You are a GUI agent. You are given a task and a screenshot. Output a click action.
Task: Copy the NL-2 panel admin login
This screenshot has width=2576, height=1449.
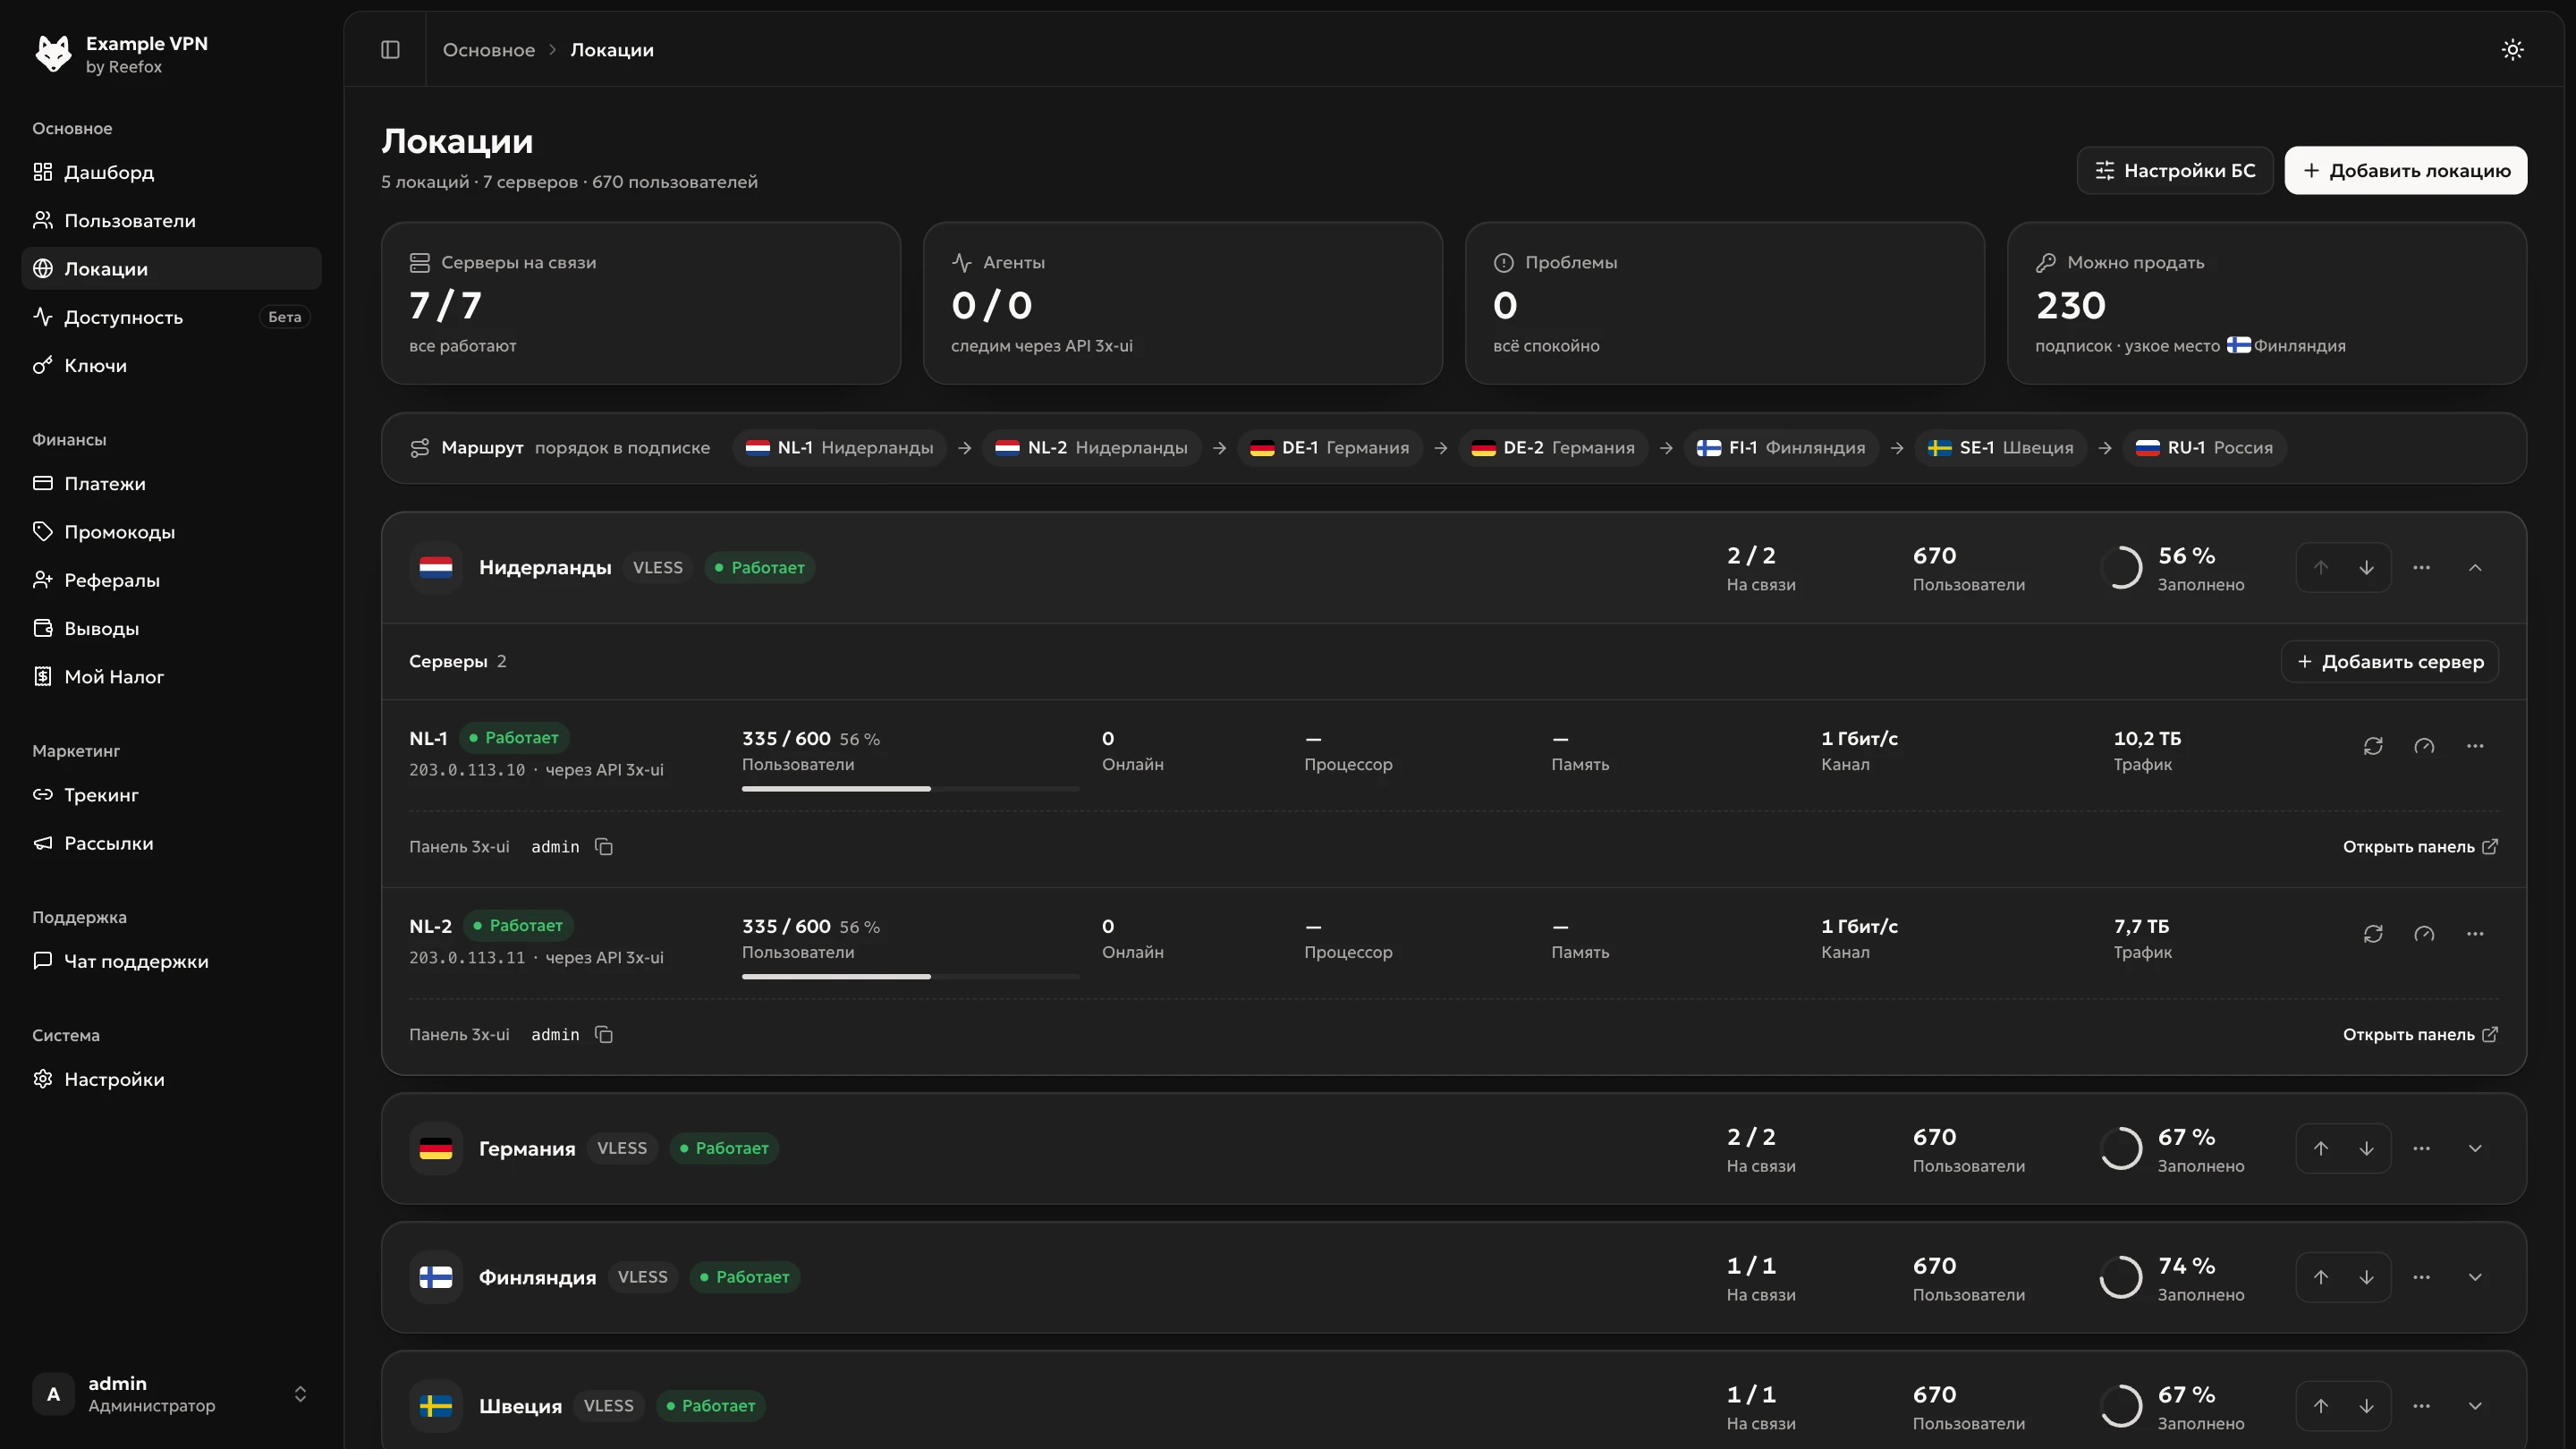(604, 1035)
